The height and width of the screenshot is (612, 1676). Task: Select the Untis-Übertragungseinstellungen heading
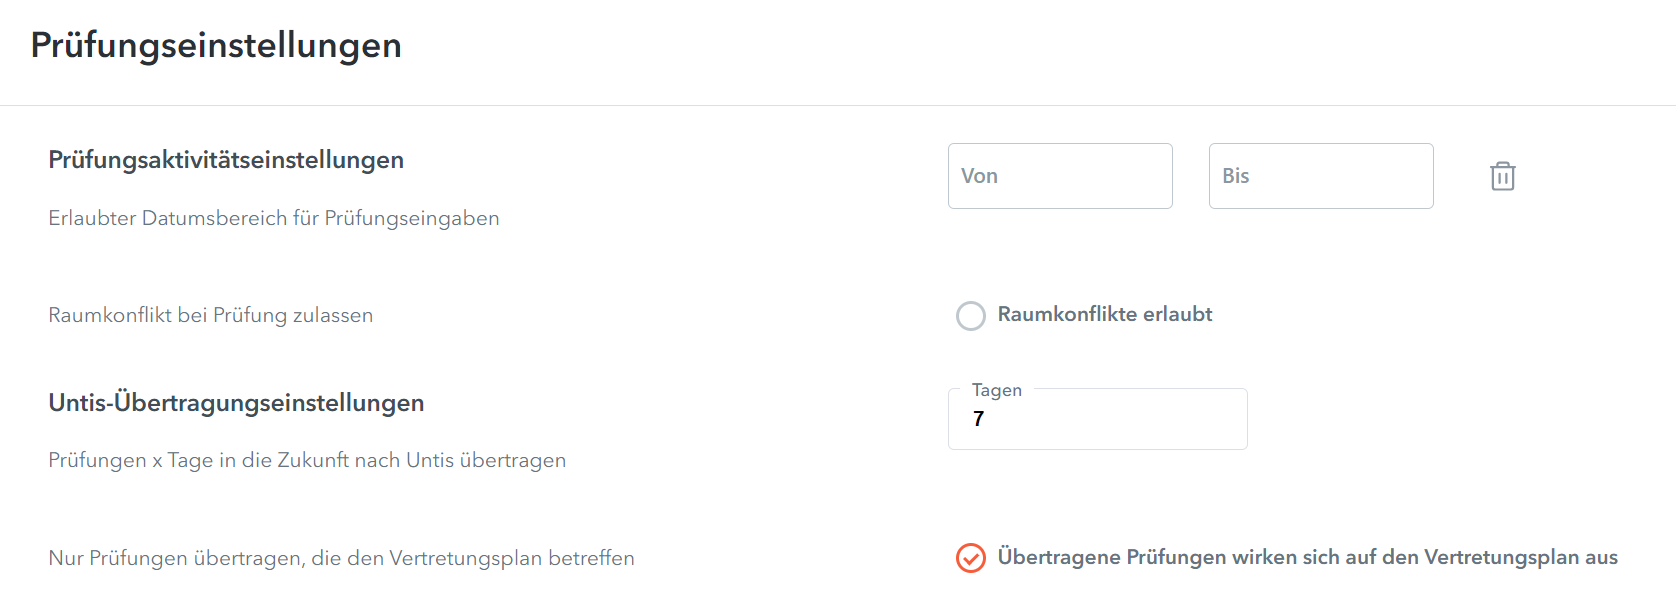coord(236,403)
